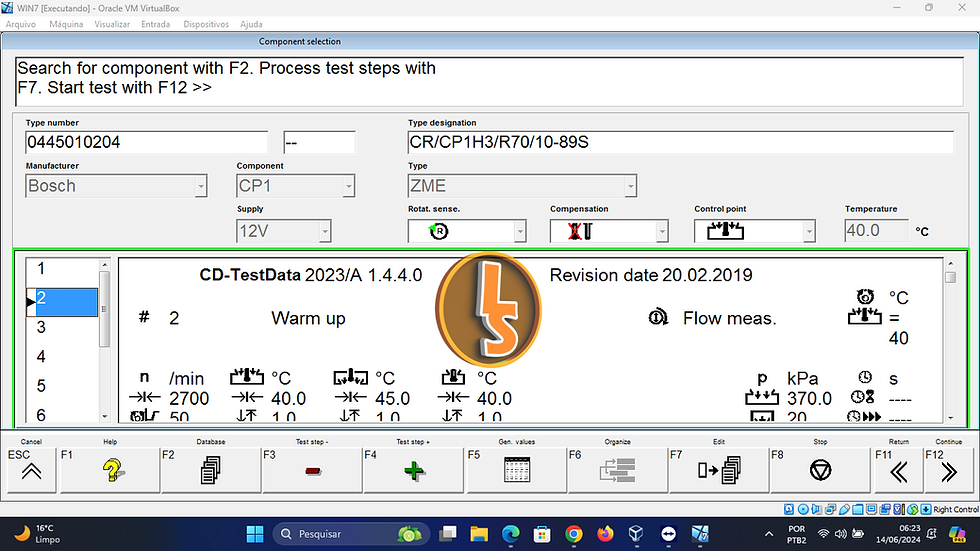980x551 pixels.
Task: Open the Entrada menu
Action: click(x=156, y=24)
